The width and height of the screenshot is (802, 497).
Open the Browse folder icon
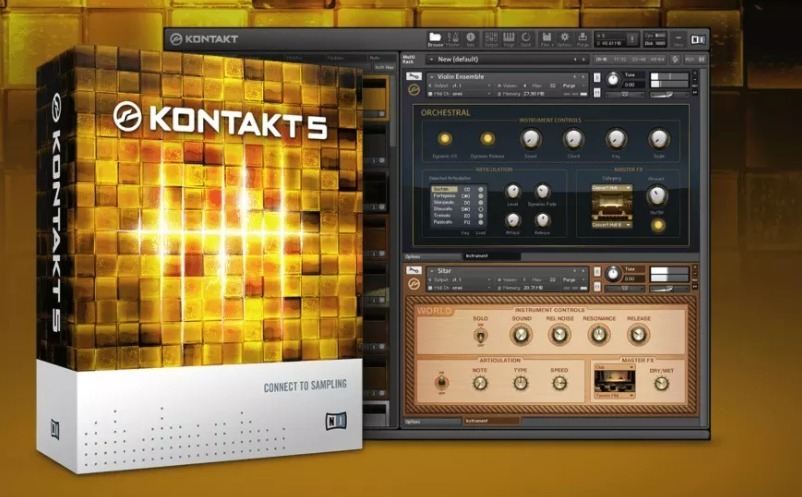(435, 37)
